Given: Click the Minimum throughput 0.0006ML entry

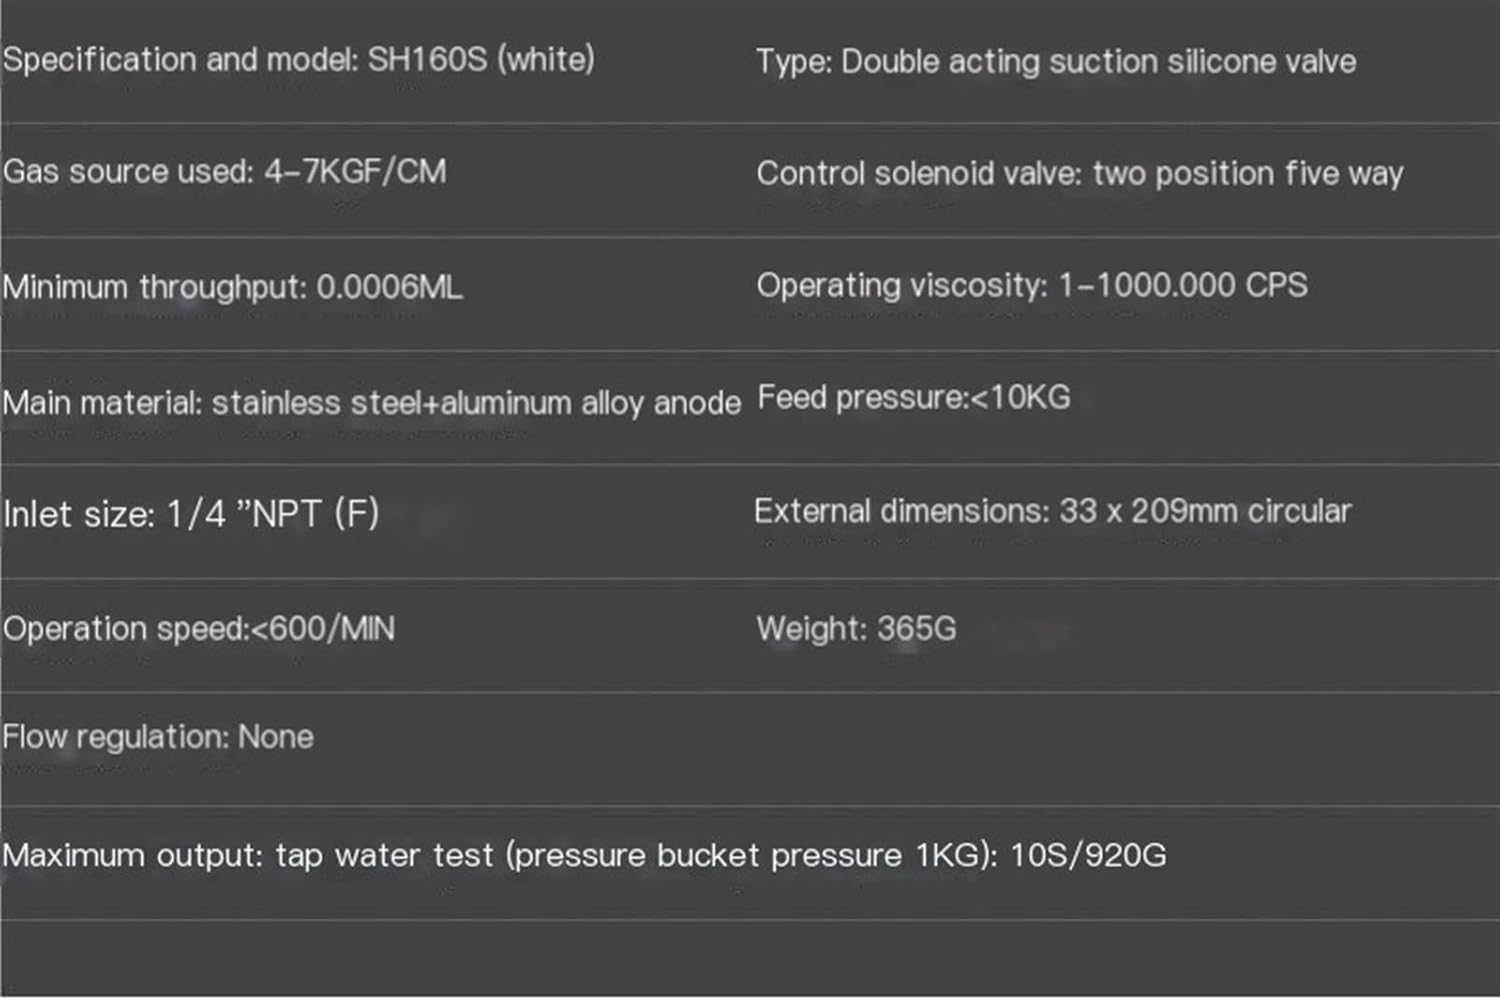Looking at the screenshot, I should (232, 288).
